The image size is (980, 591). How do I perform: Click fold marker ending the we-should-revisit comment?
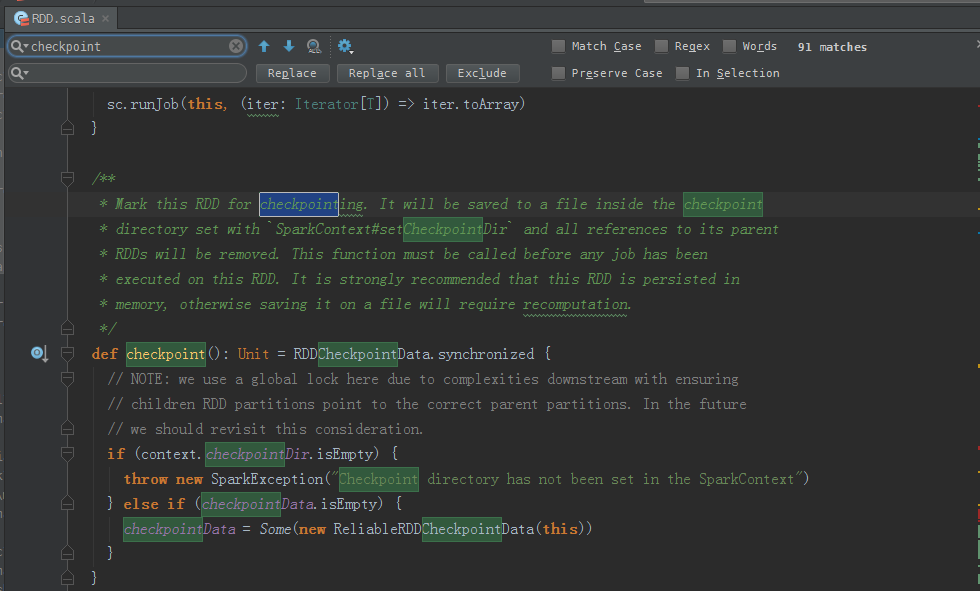(68, 429)
